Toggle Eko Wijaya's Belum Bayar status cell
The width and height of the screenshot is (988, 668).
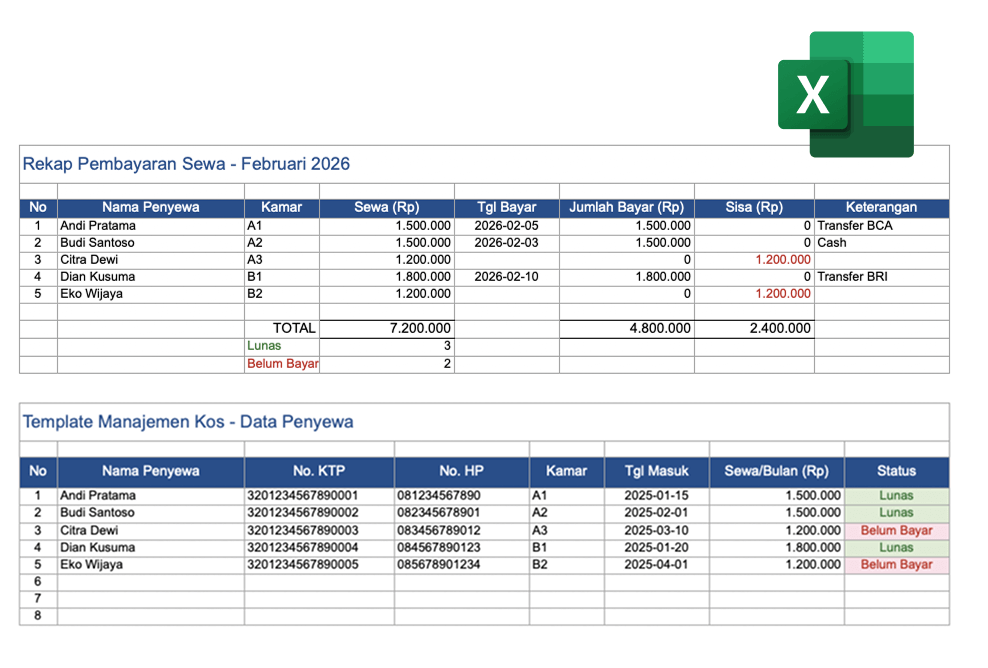pyautogui.click(x=897, y=565)
